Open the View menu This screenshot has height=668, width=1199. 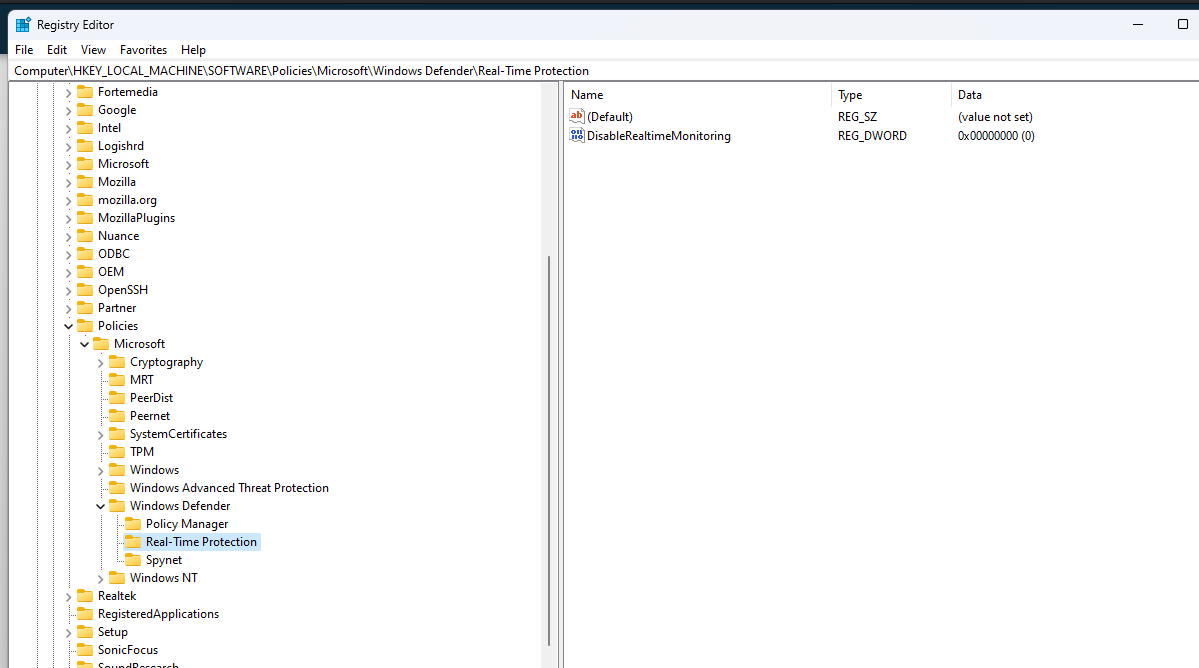pos(93,50)
